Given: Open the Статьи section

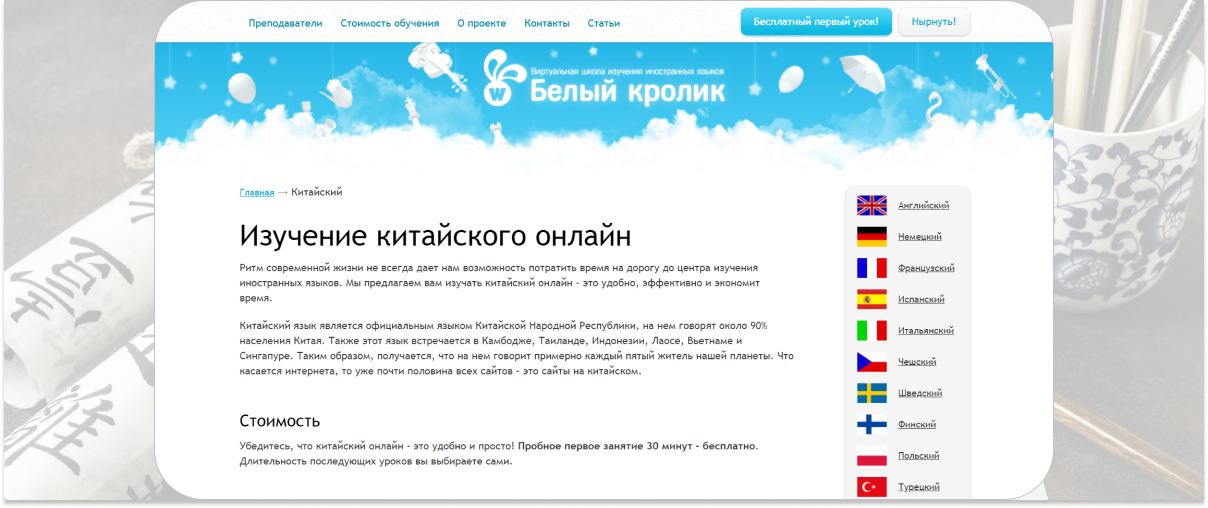Looking at the screenshot, I should [603, 23].
